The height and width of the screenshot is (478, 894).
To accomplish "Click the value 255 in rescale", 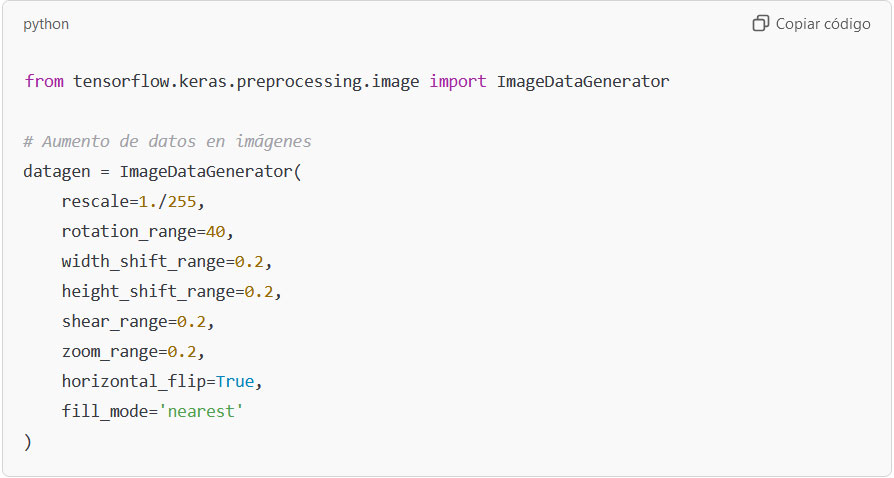I will click(x=182, y=201).
